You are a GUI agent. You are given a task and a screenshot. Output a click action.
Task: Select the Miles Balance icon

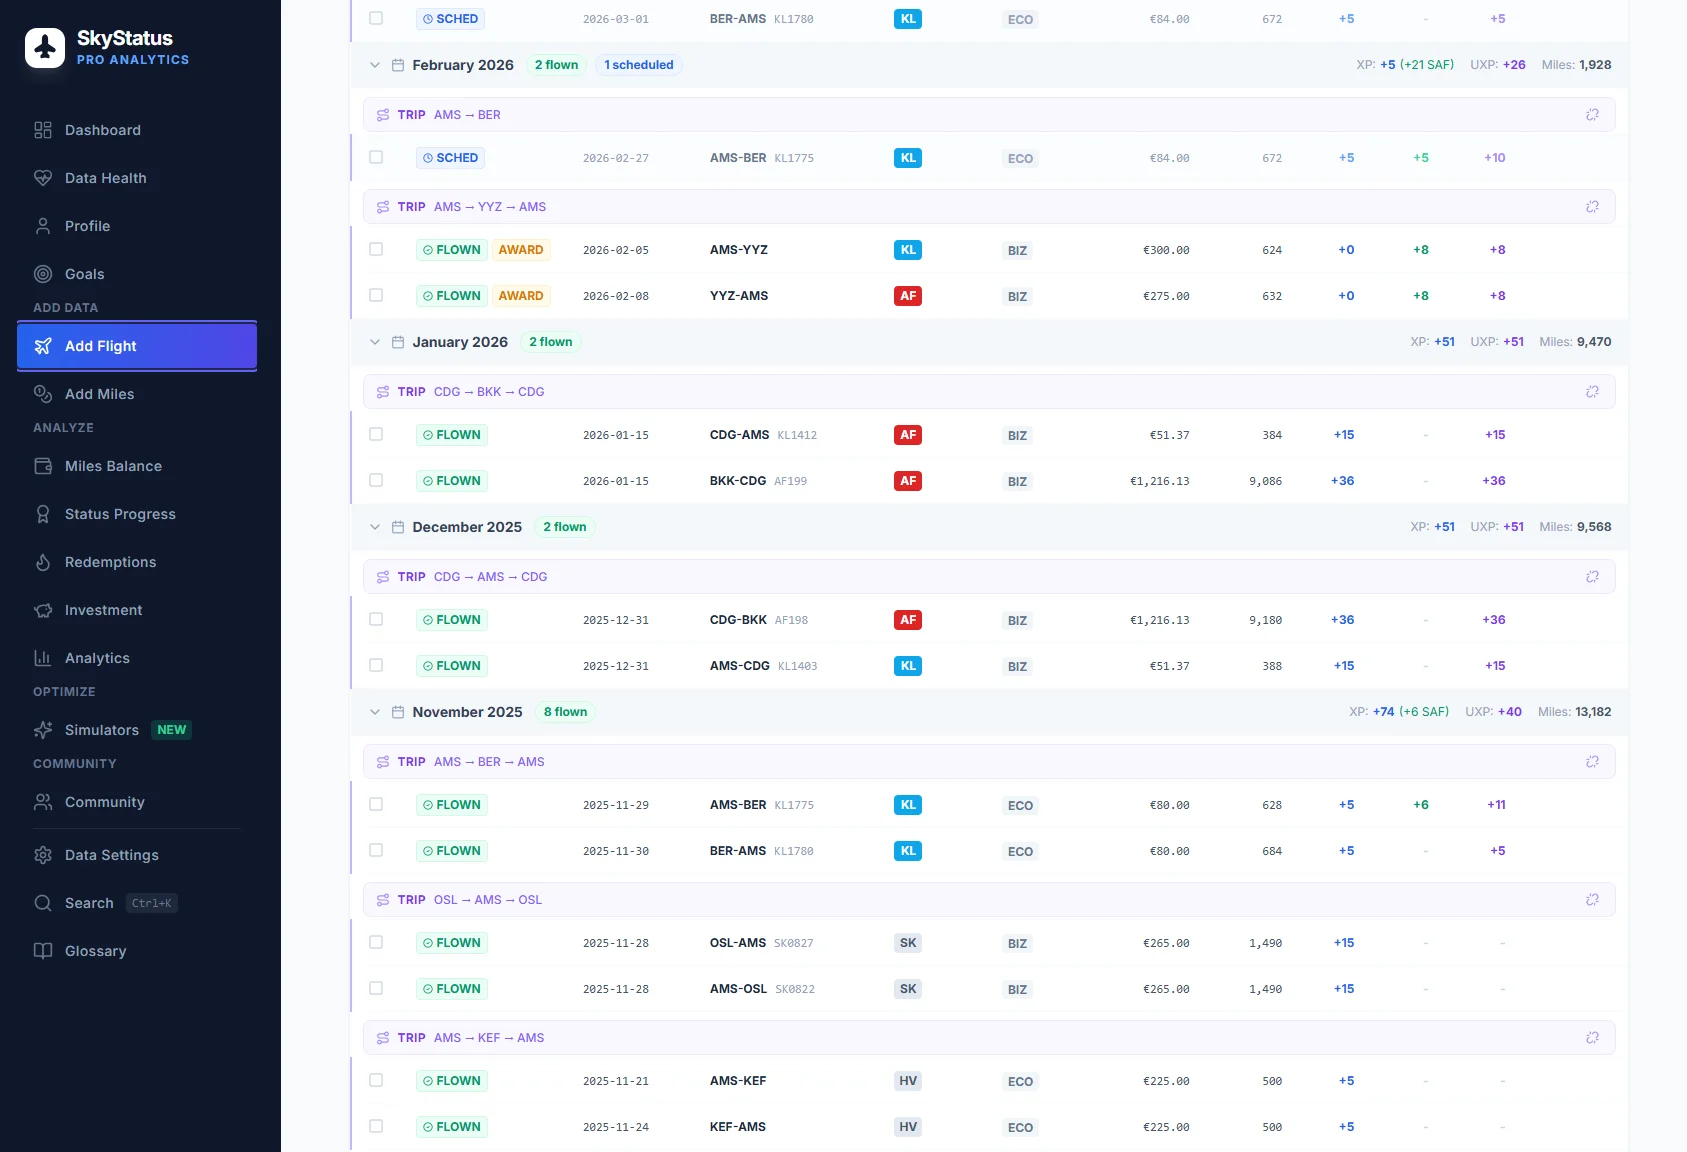point(43,466)
